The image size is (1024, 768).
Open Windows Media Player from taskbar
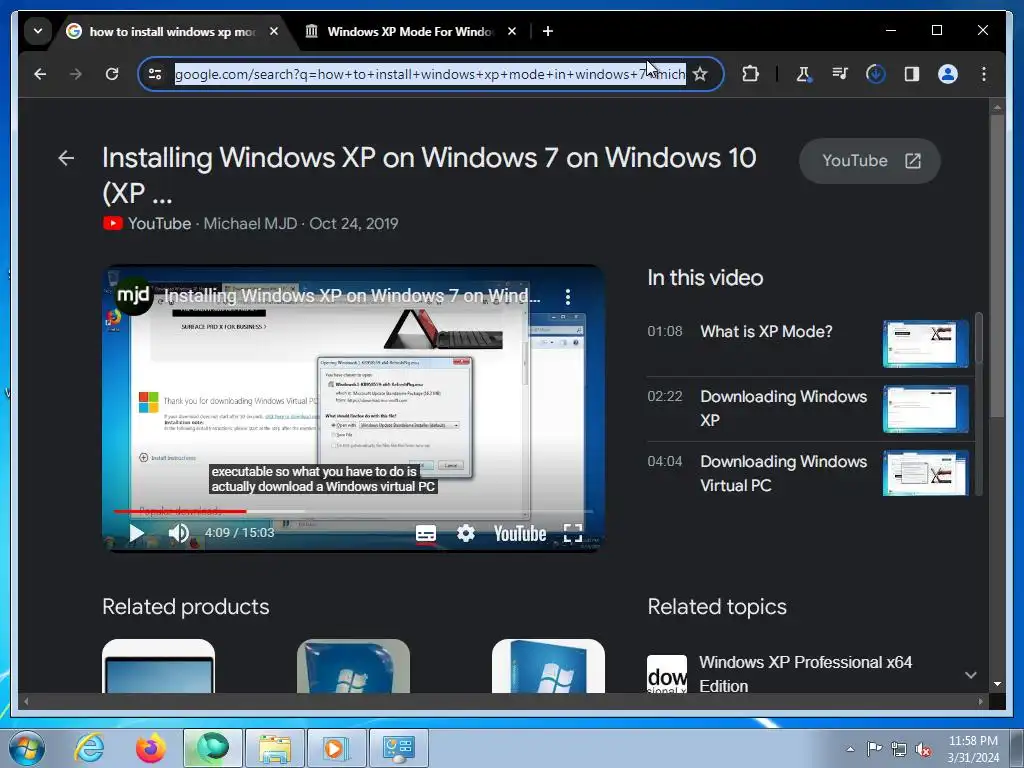[337, 748]
